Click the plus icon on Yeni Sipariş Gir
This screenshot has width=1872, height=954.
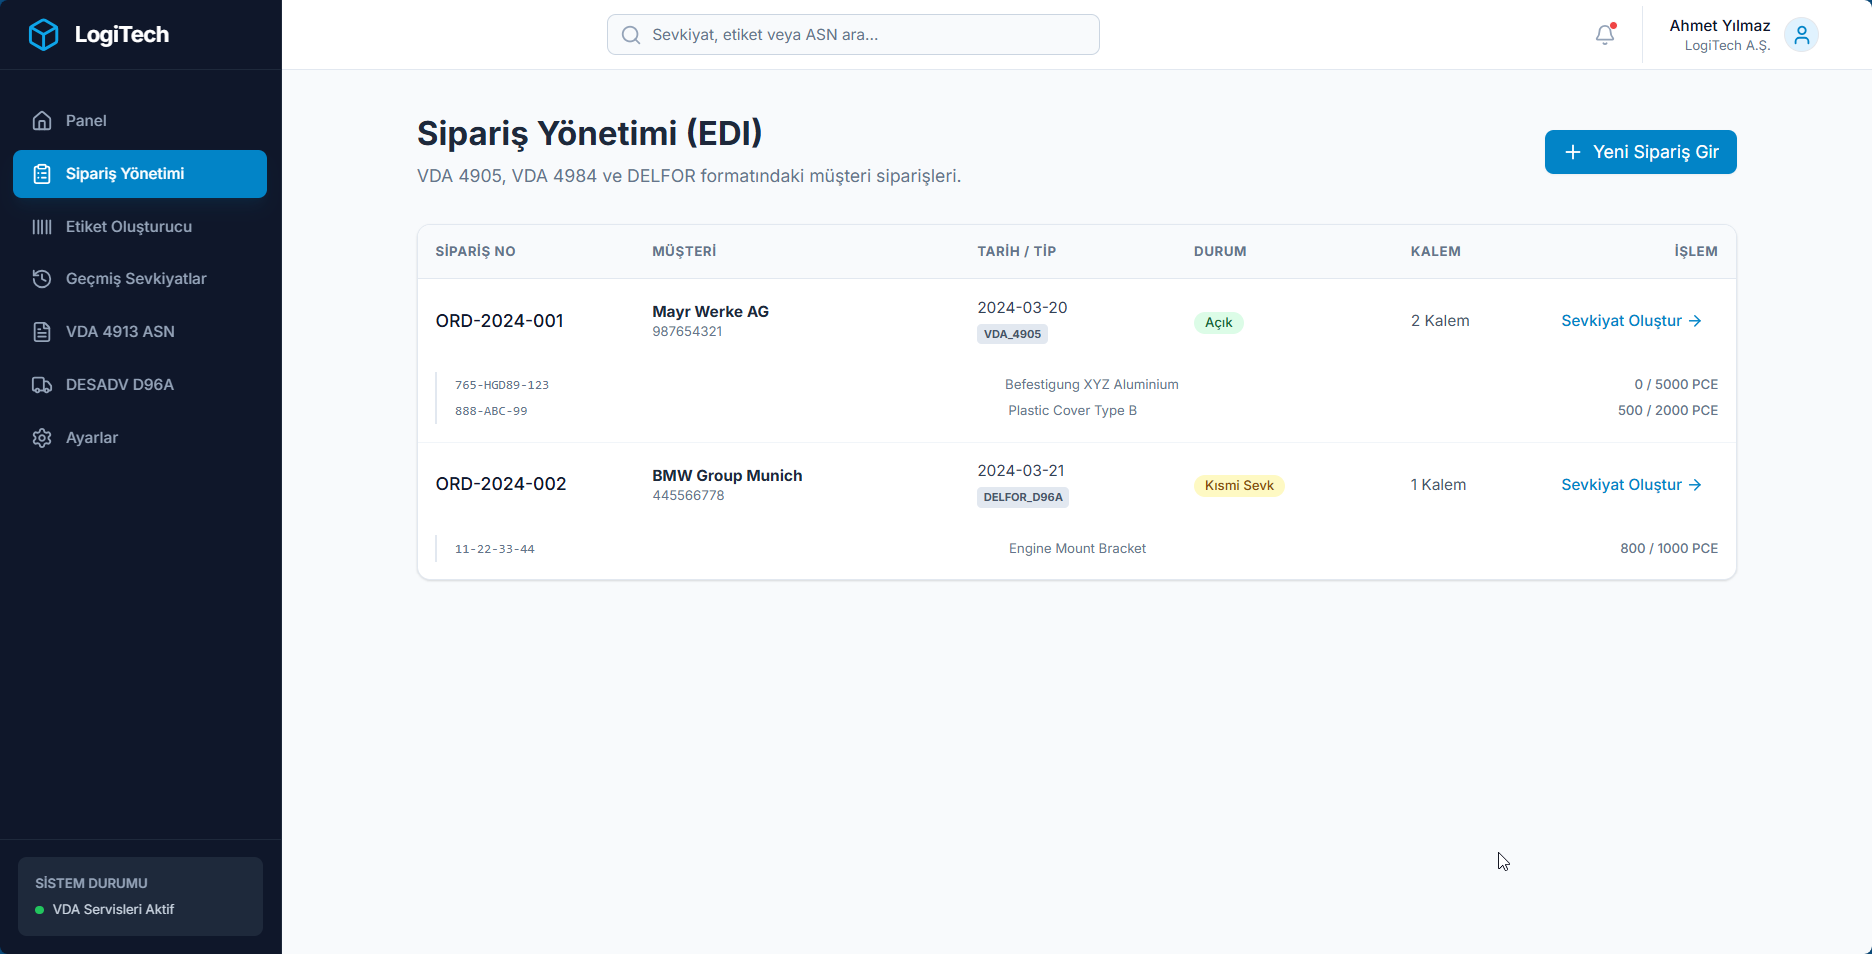pyautogui.click(x=1573, y=152)
